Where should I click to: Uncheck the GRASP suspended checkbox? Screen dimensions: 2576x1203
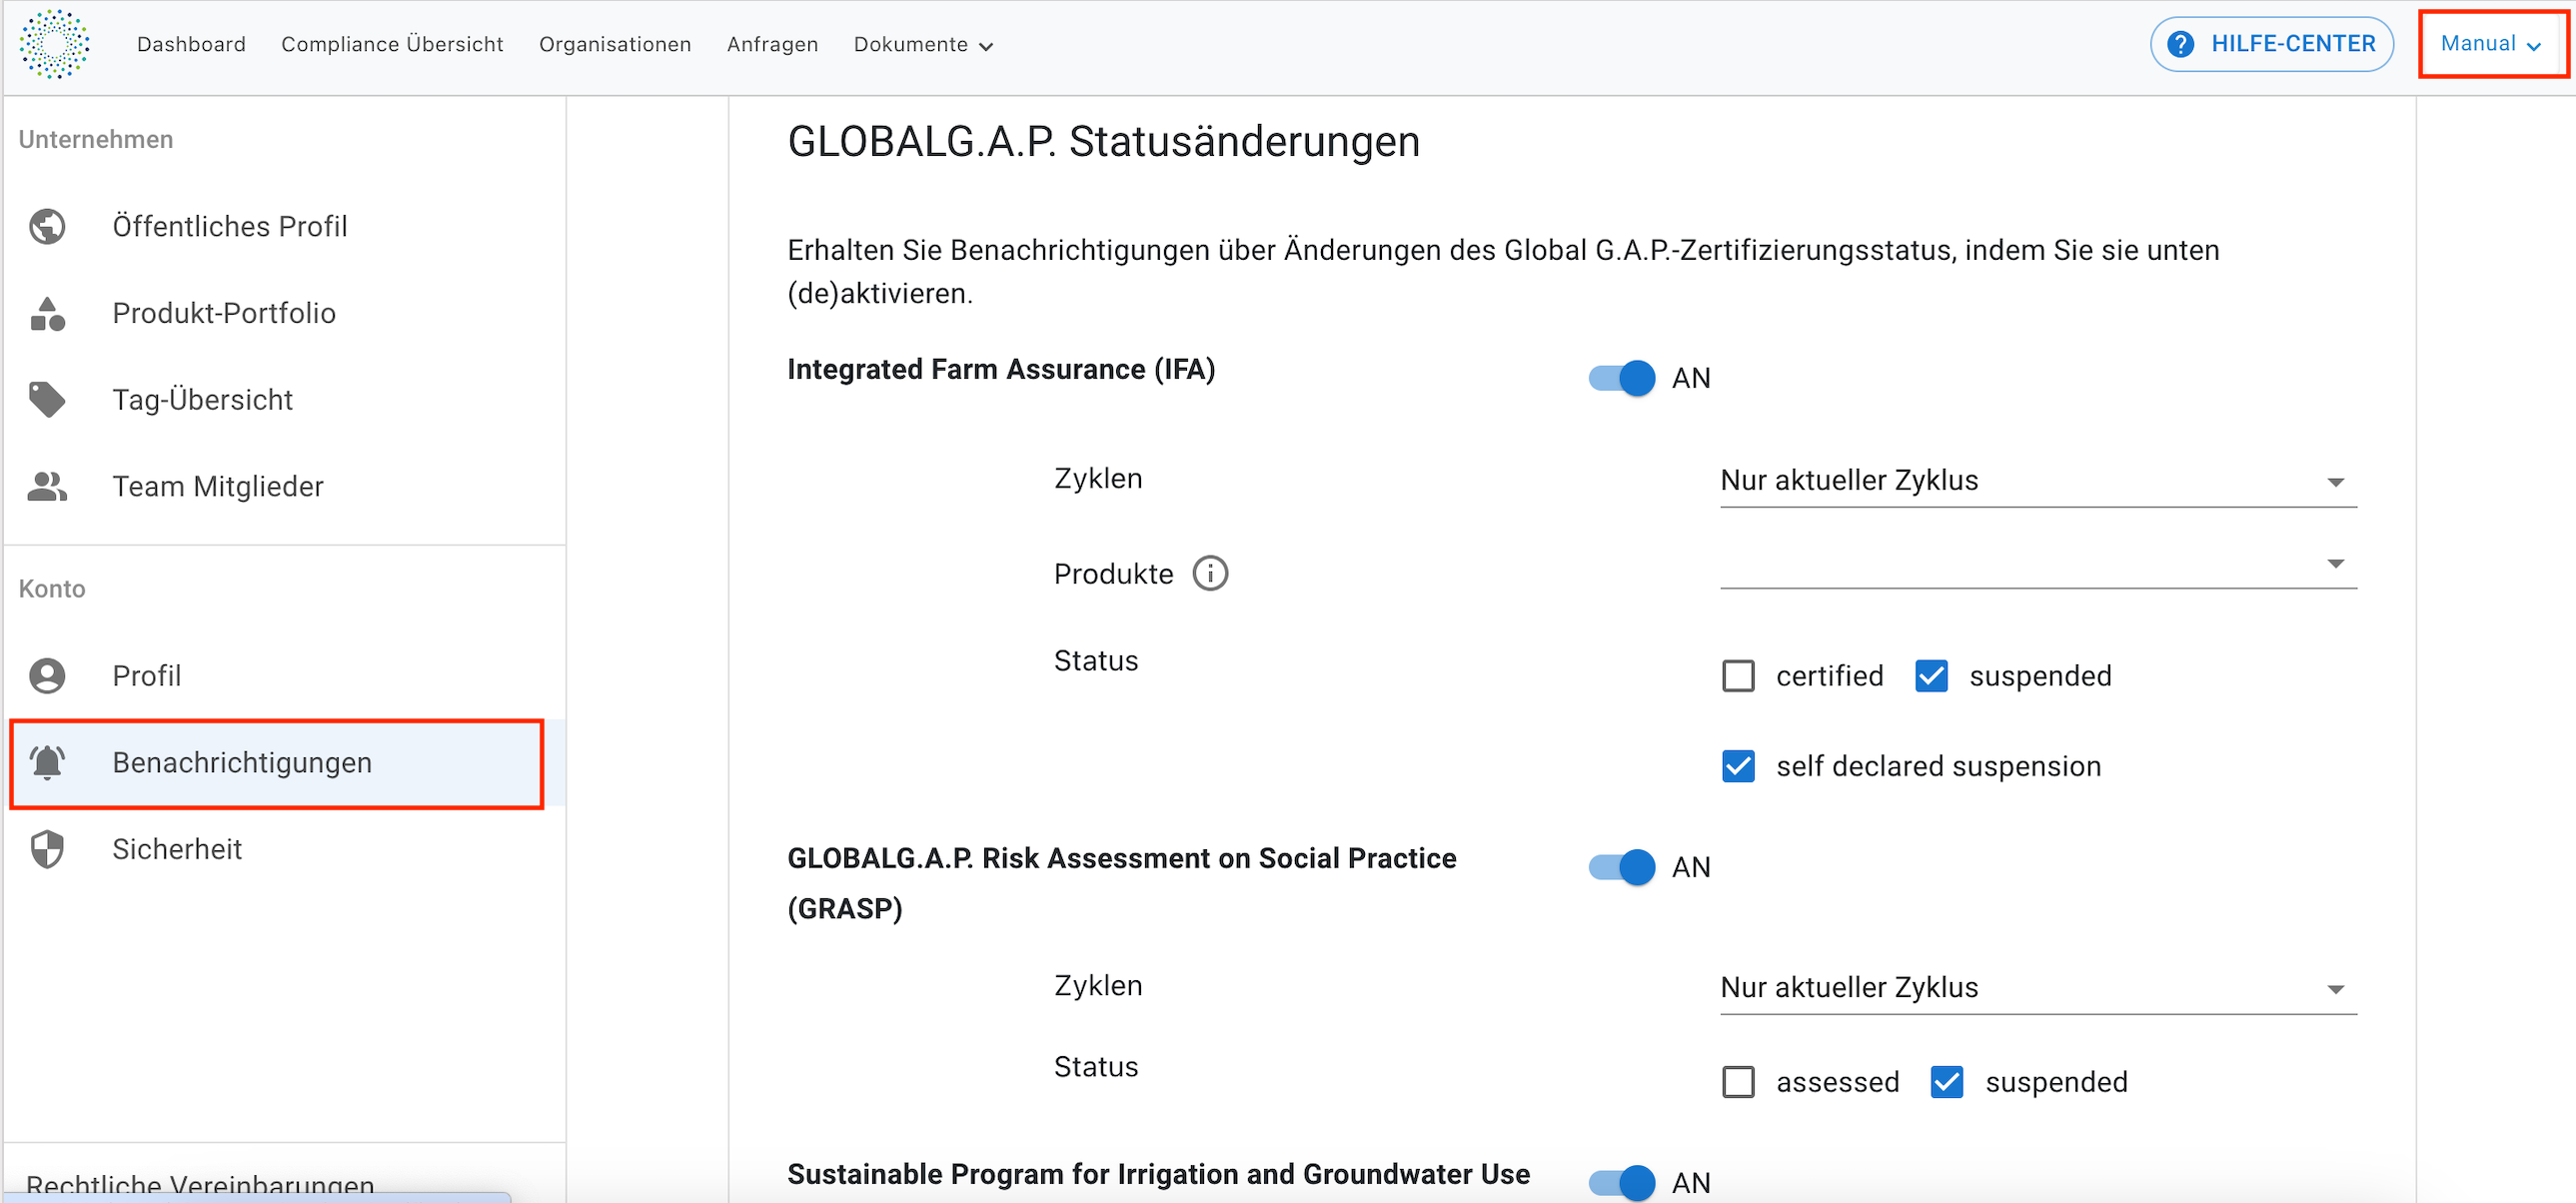click(x=1946, y=1083)
